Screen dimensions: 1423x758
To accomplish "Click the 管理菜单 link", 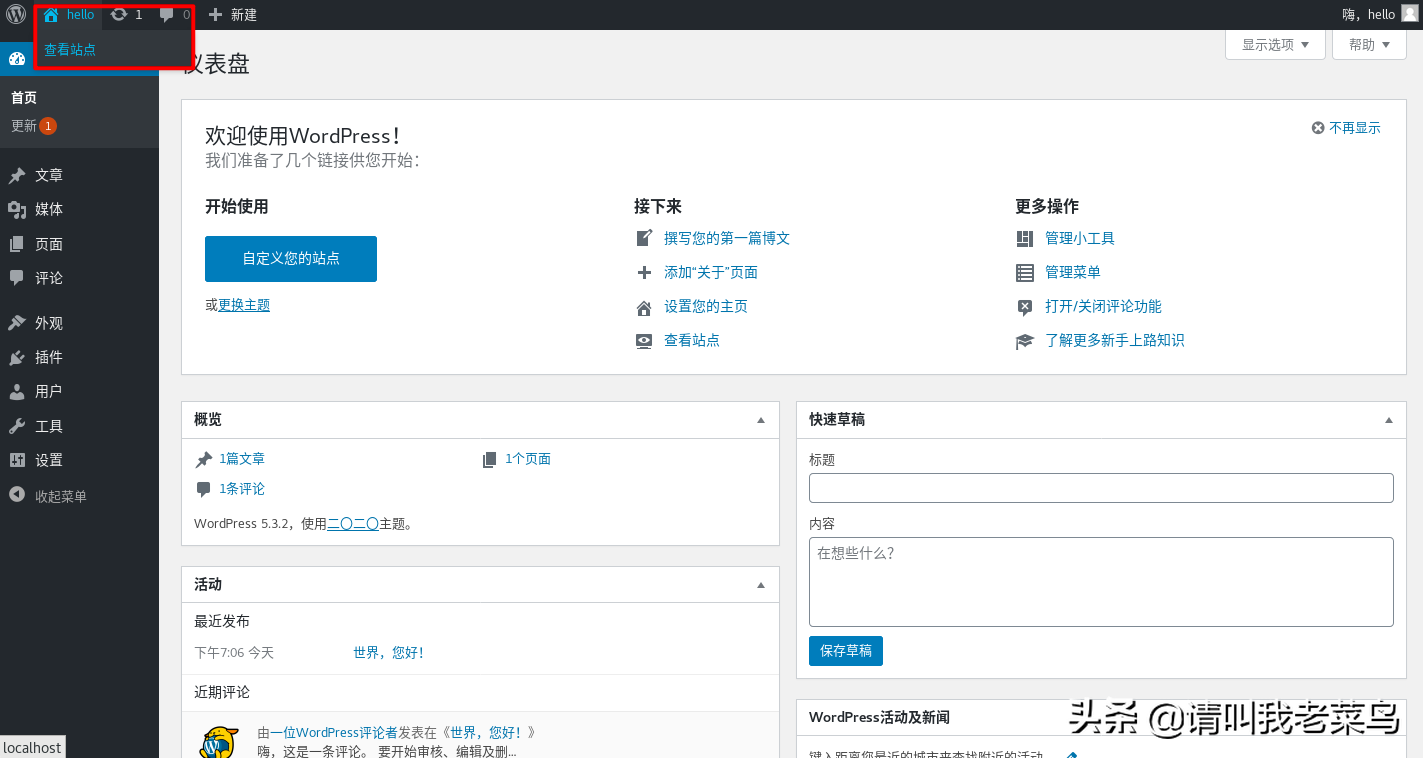I will coord(1073,272).
